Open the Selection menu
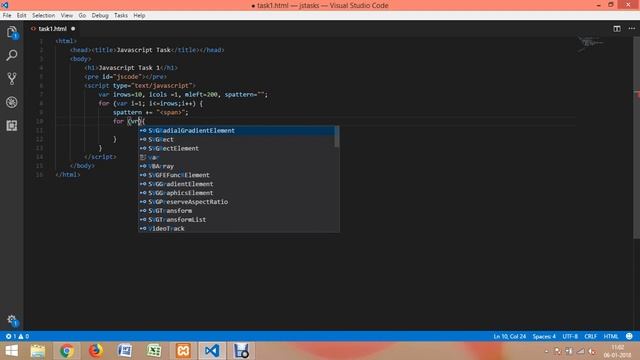640x360 pixels. tap(44, 16)
